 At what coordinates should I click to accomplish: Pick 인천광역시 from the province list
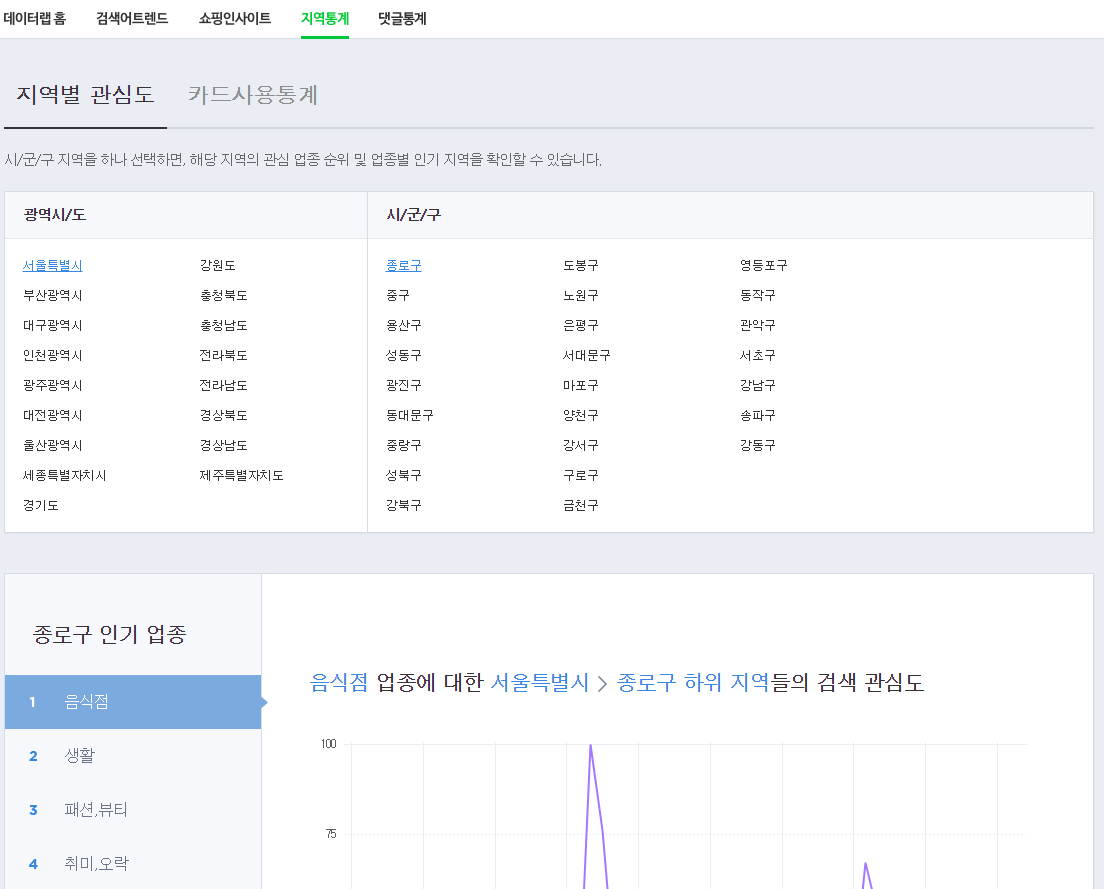52,355
